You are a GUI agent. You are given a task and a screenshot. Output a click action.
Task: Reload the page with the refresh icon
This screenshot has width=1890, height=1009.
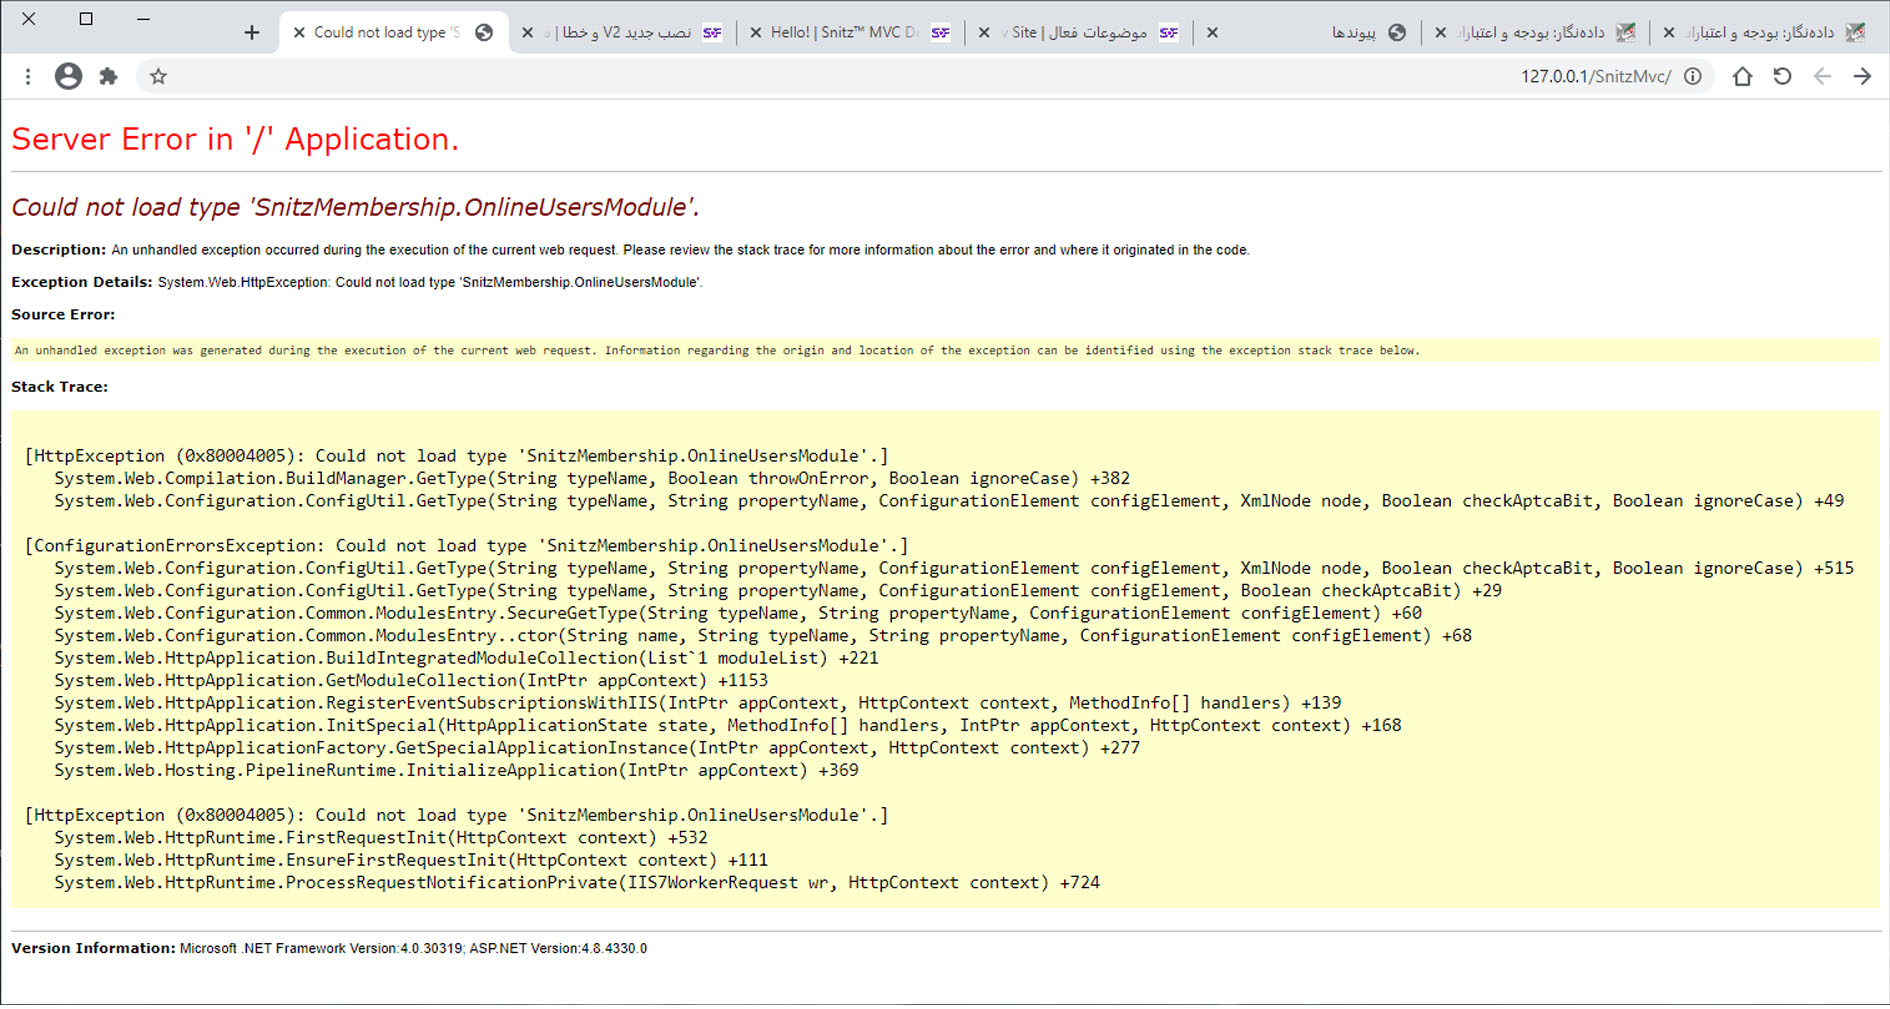1782,77
